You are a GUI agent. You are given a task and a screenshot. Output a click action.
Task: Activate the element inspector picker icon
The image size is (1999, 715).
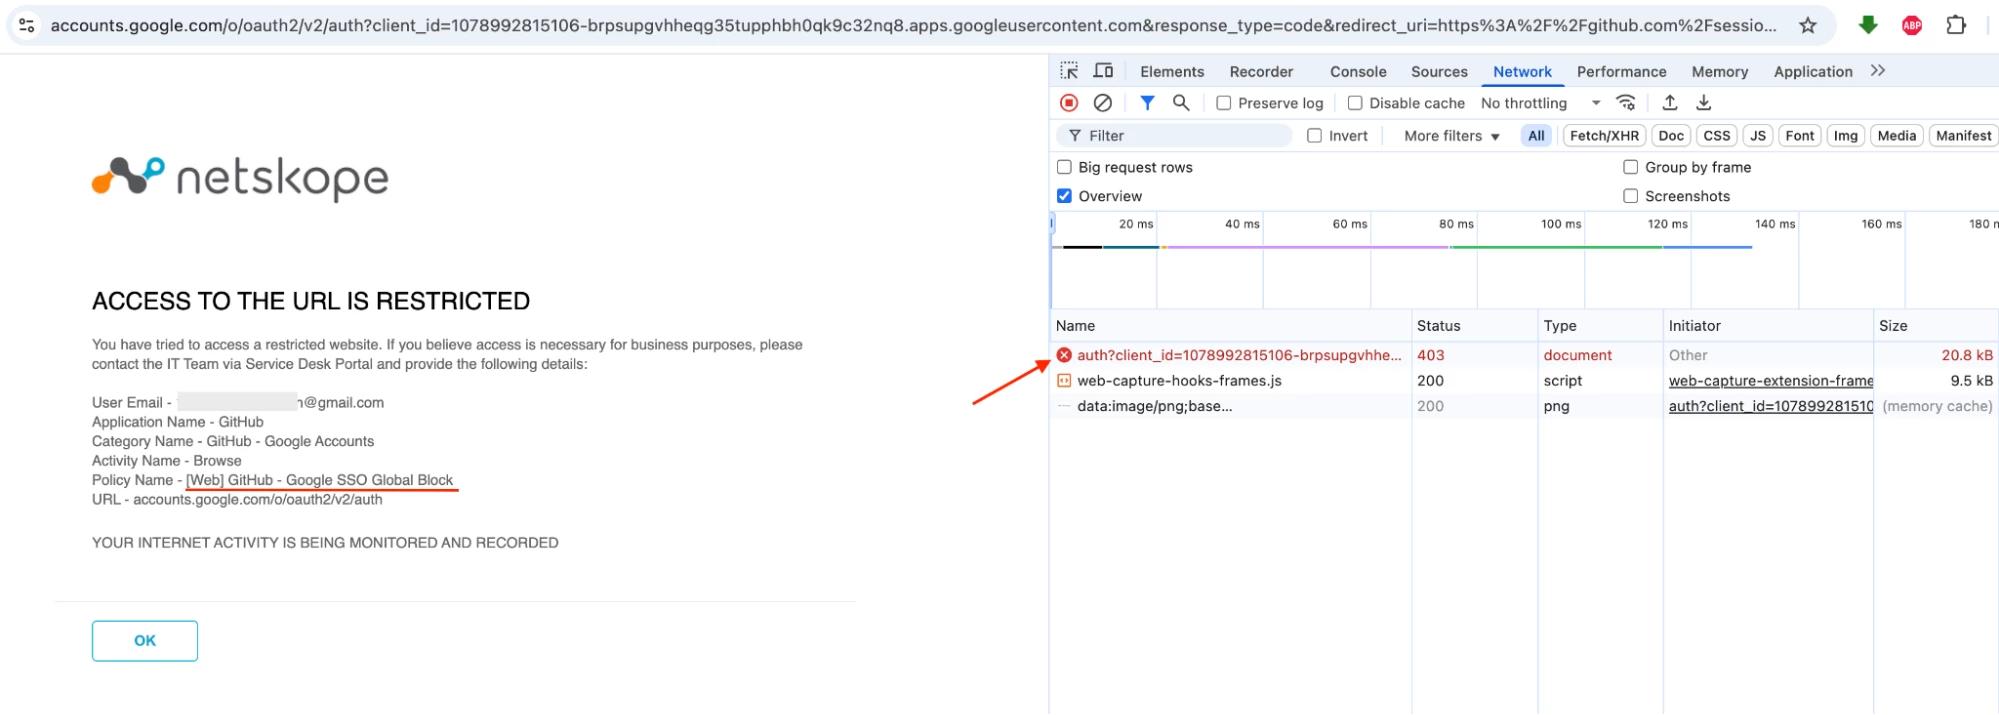1069,71
